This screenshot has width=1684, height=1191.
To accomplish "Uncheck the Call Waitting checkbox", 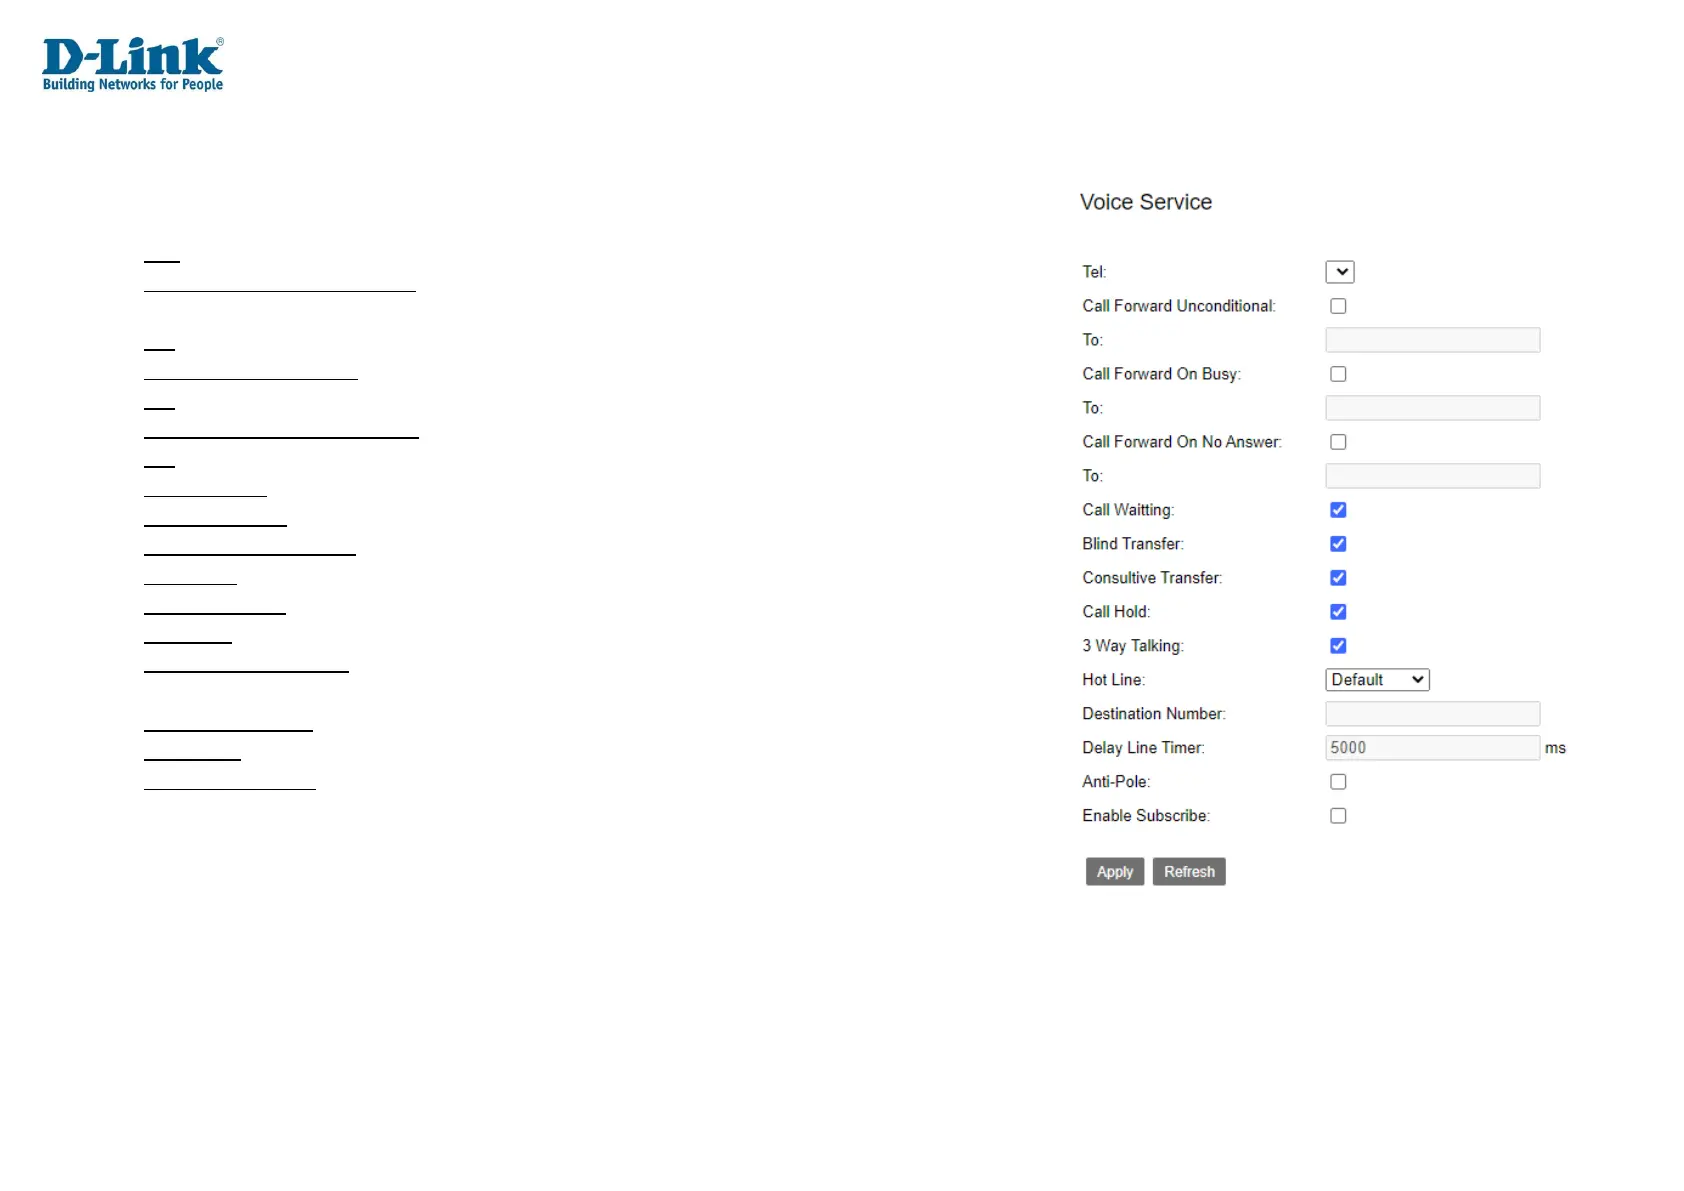I will 1338,510.
